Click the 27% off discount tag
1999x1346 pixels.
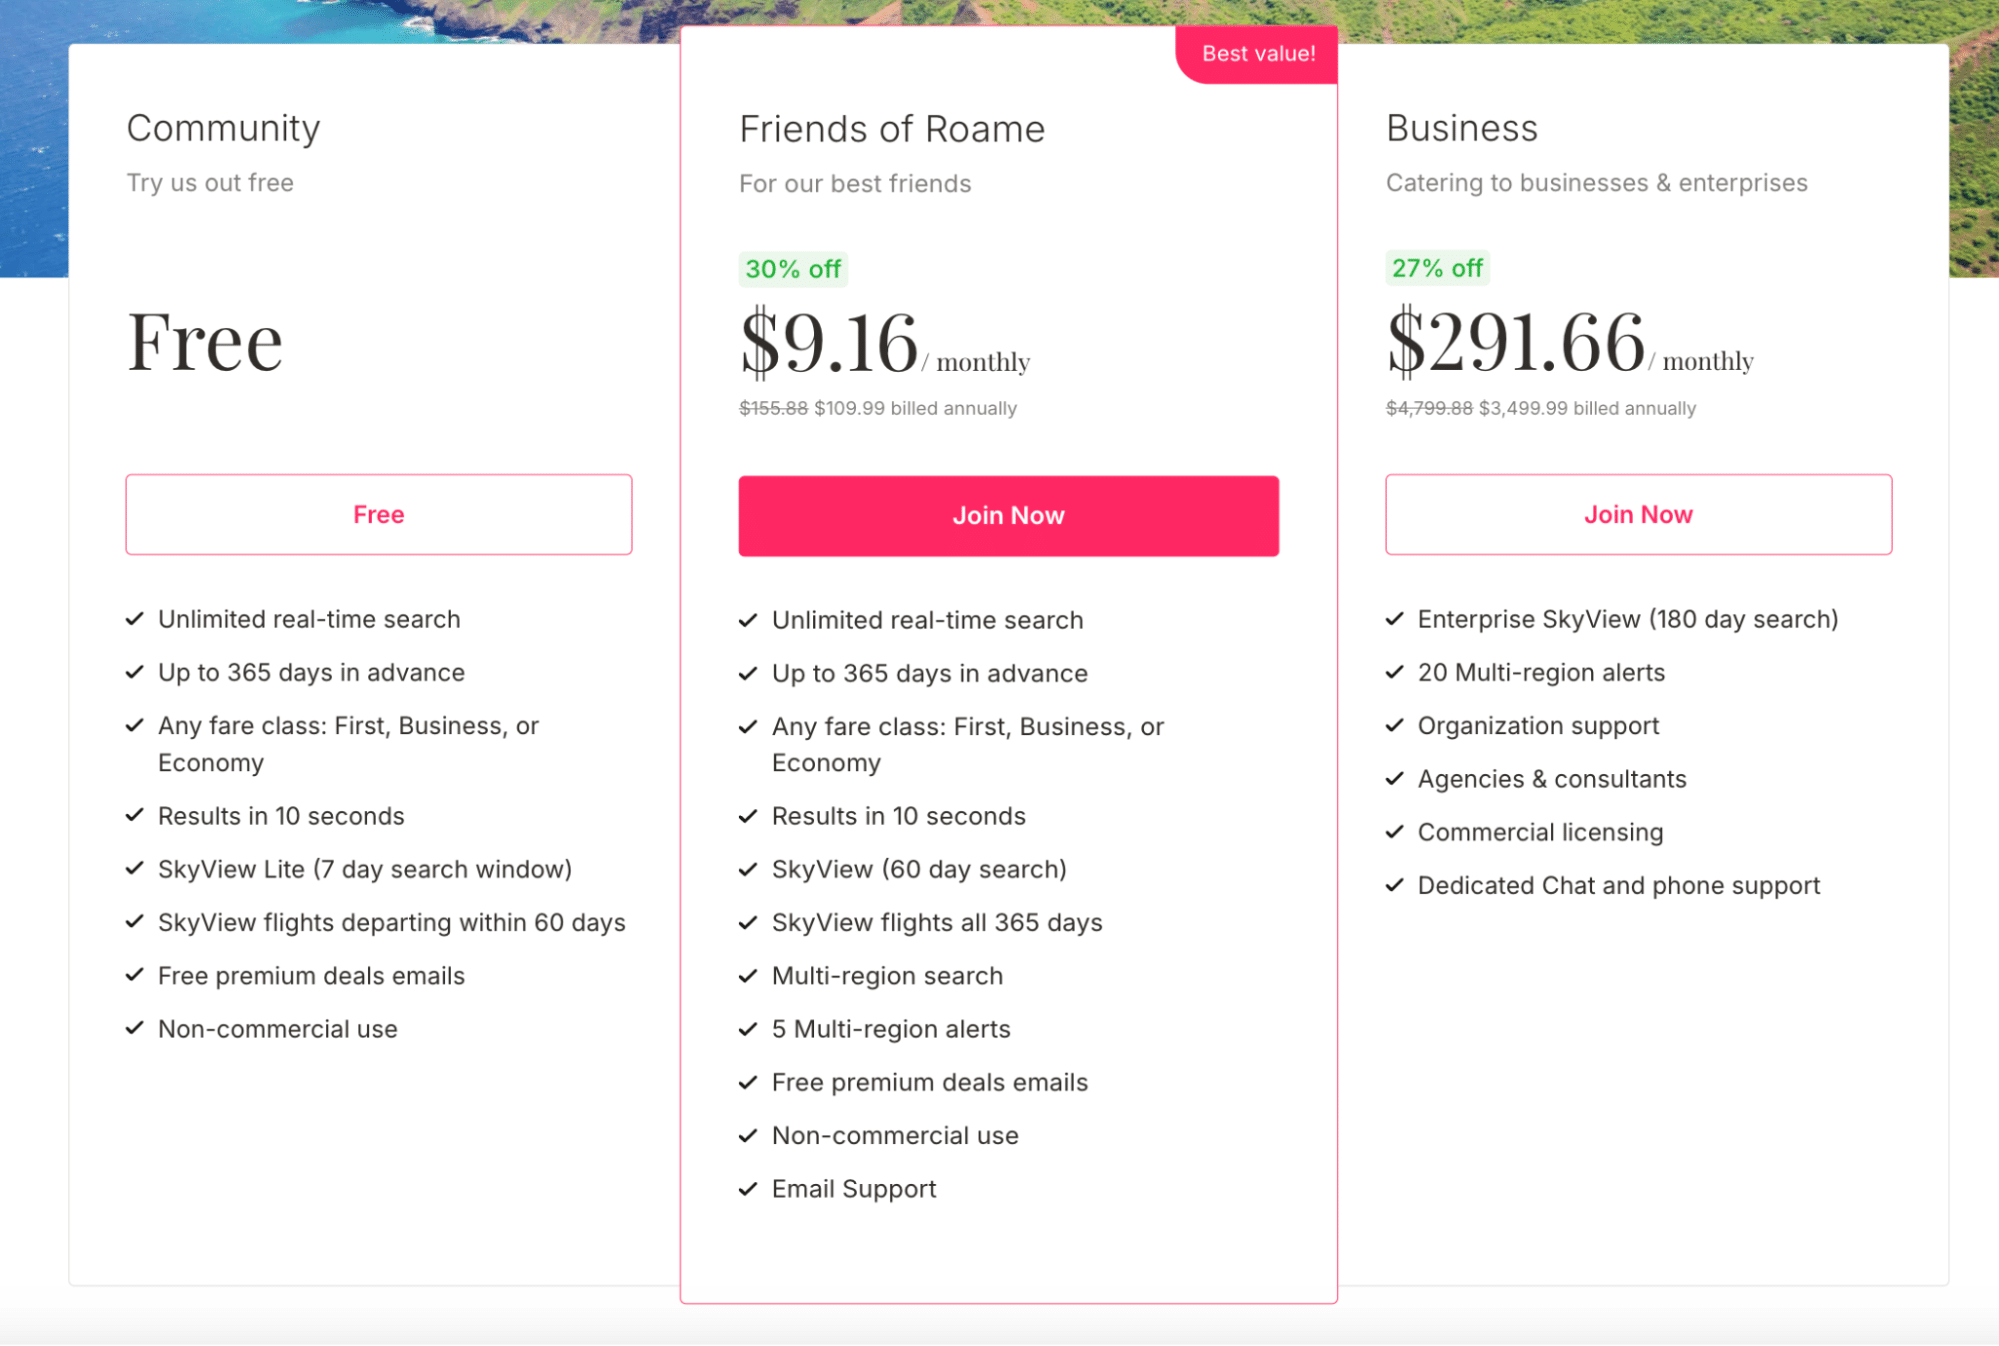click(x=1437, y=268)
